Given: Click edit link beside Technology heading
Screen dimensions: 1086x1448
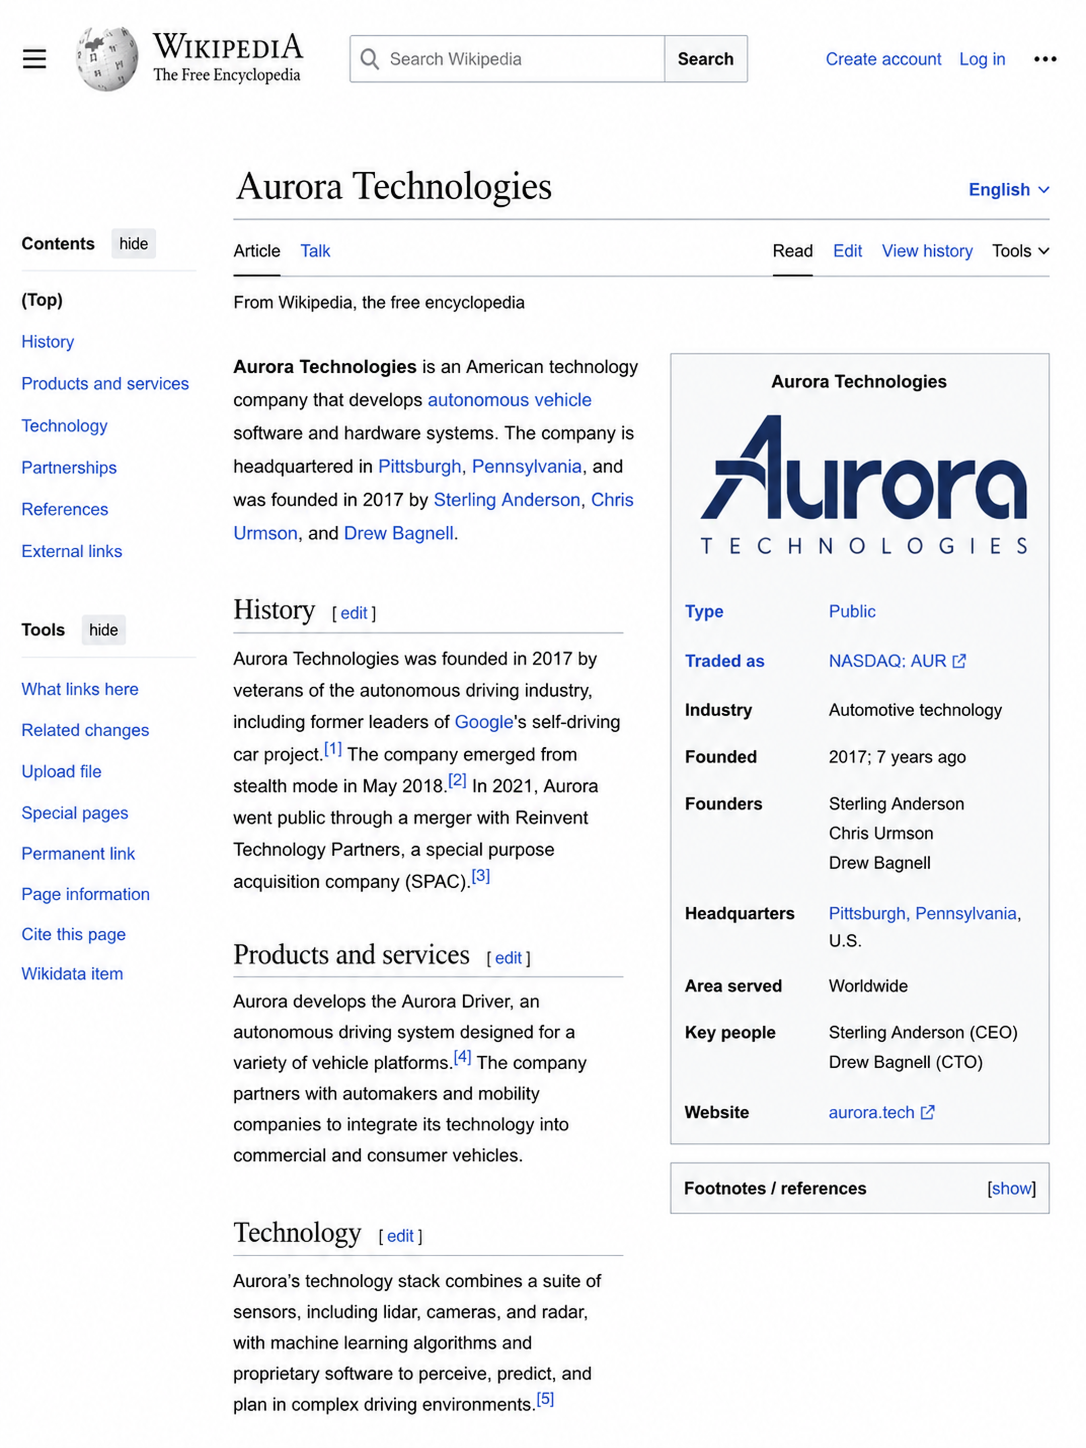Looking at the screenshot, I should point(400,1236).
